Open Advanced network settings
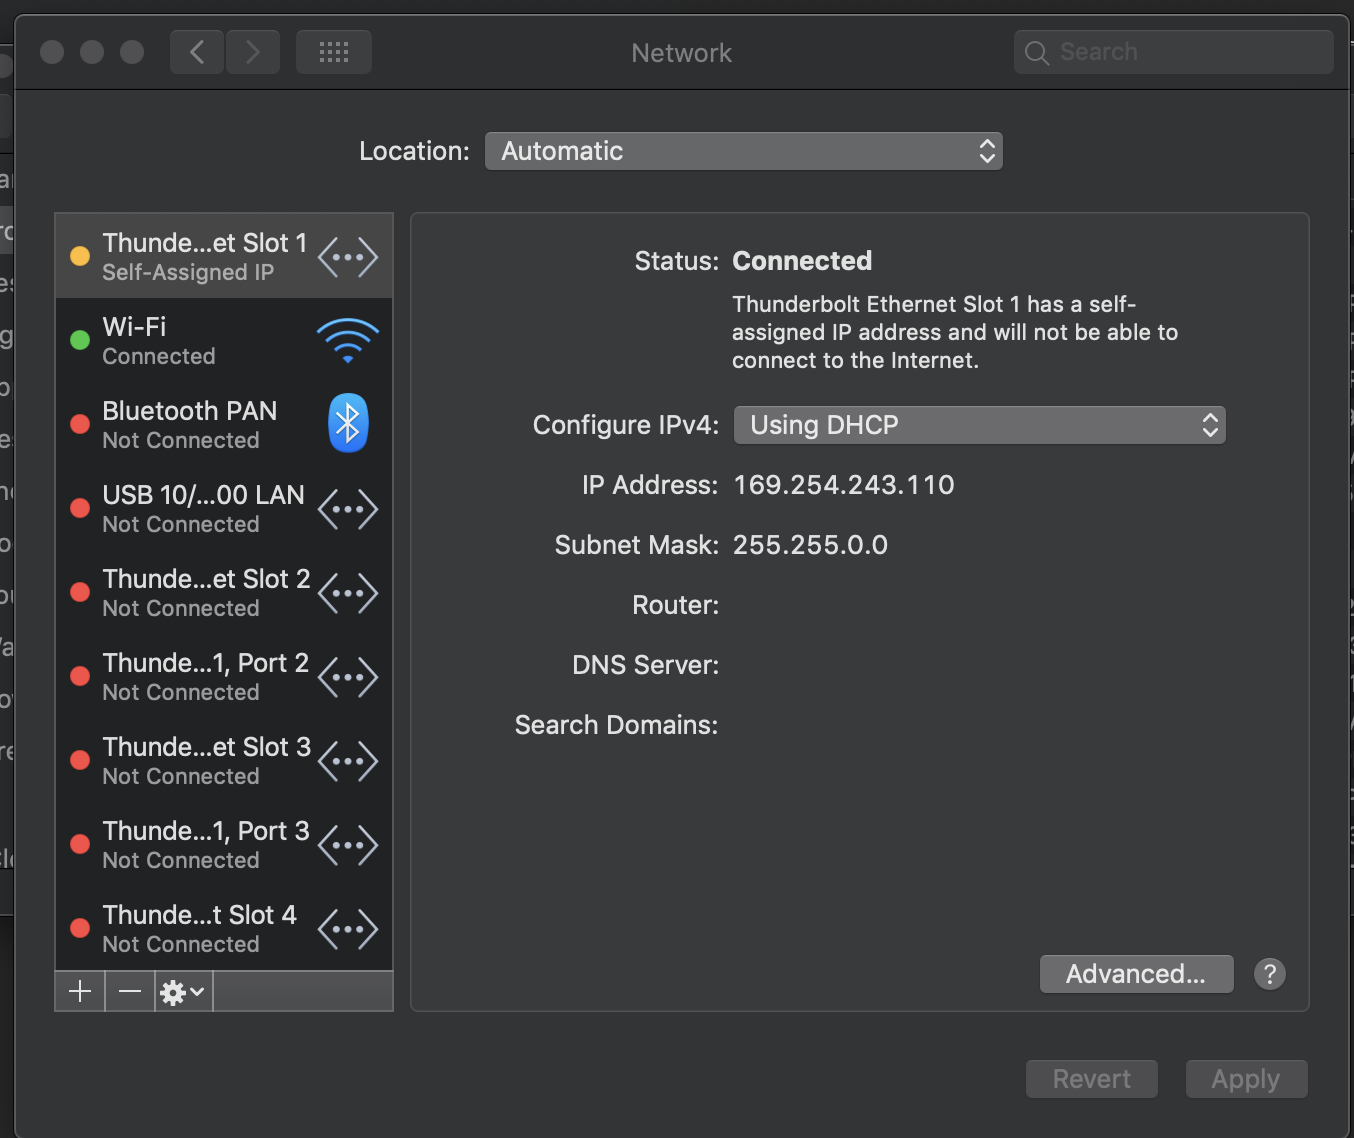The width and height of the screenshot is (1354, 1138). click(x=1136, y=974)
